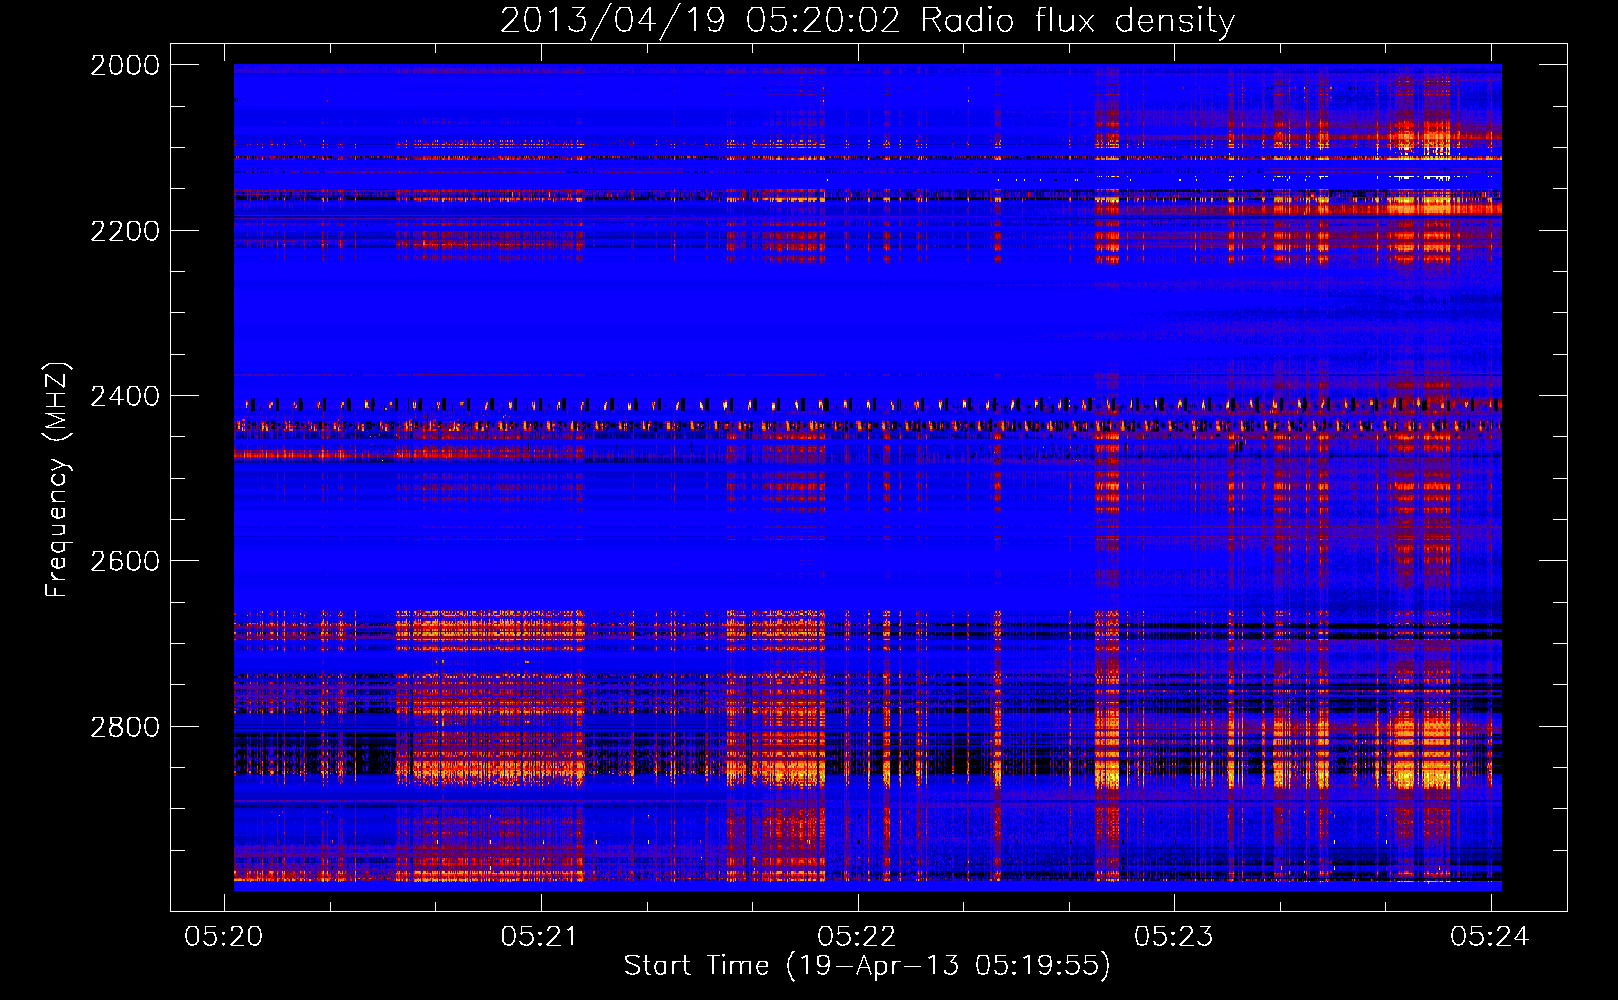The image size is (1618, 1000).
Task: Click the 05:23 time axis label
Action: (1173, 936)
